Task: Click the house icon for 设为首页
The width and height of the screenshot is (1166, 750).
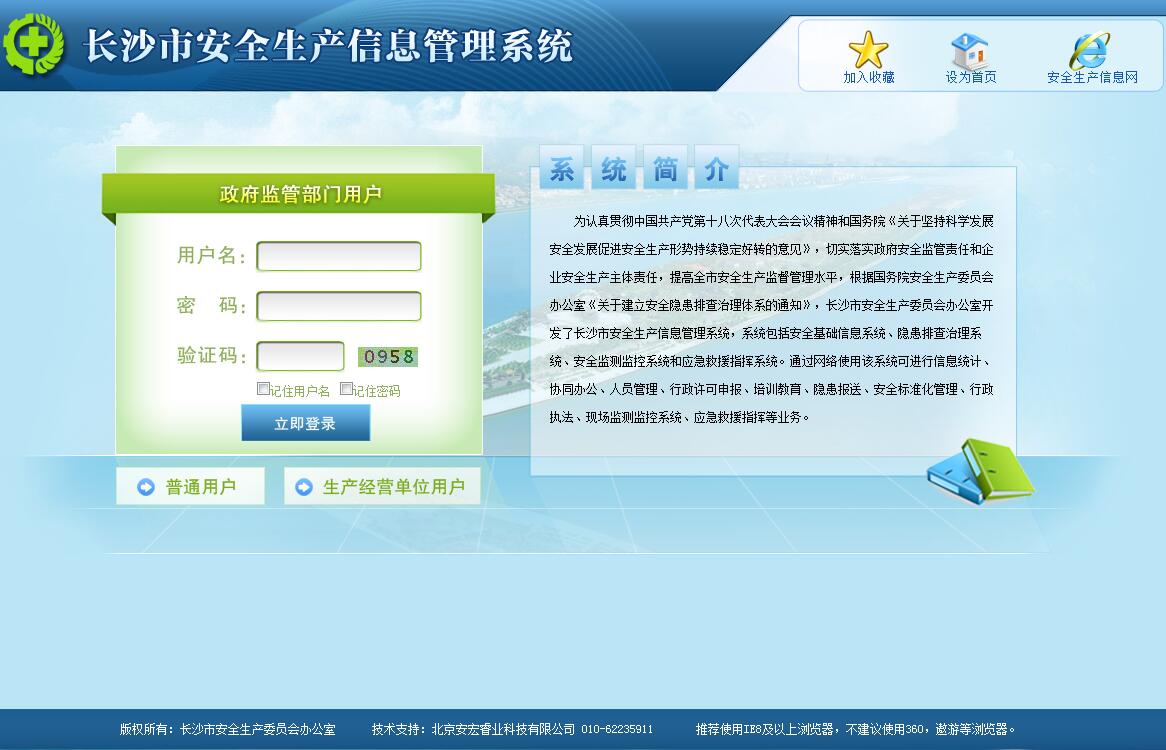Action: [970, 50]
